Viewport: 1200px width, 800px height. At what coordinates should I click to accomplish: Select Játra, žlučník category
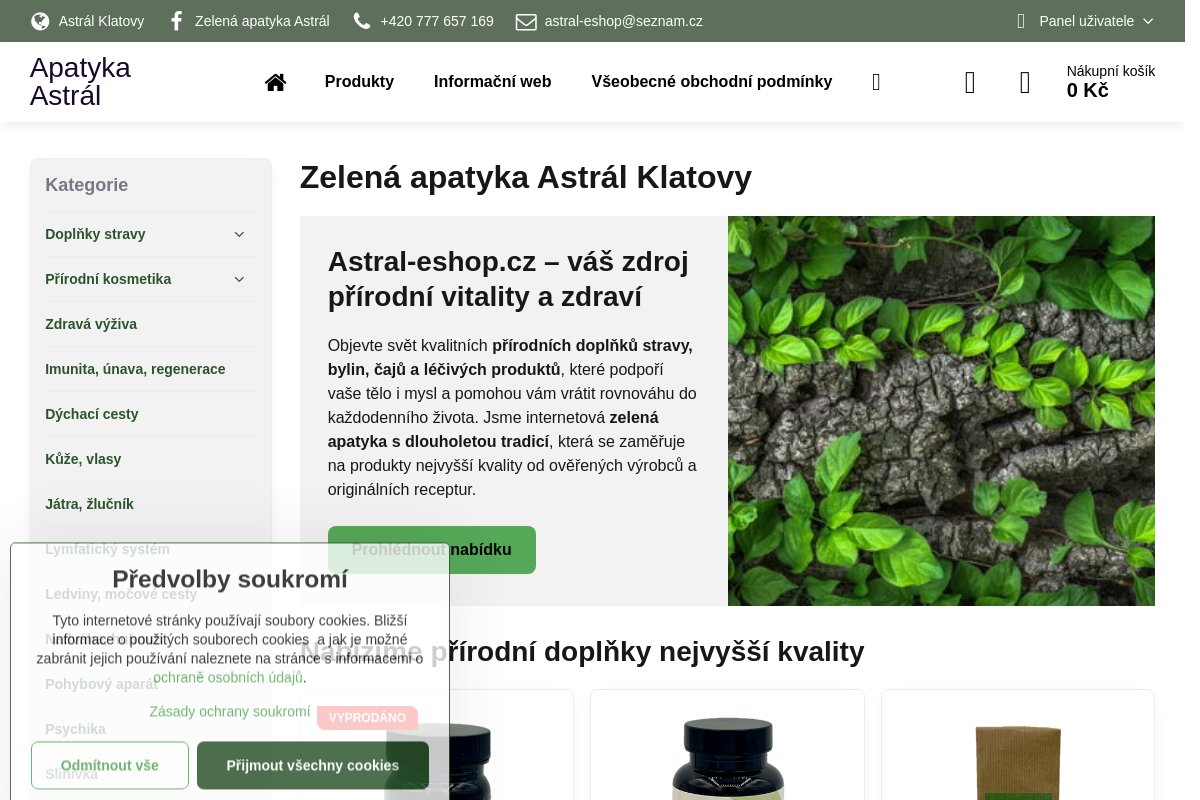pos(89,504)
